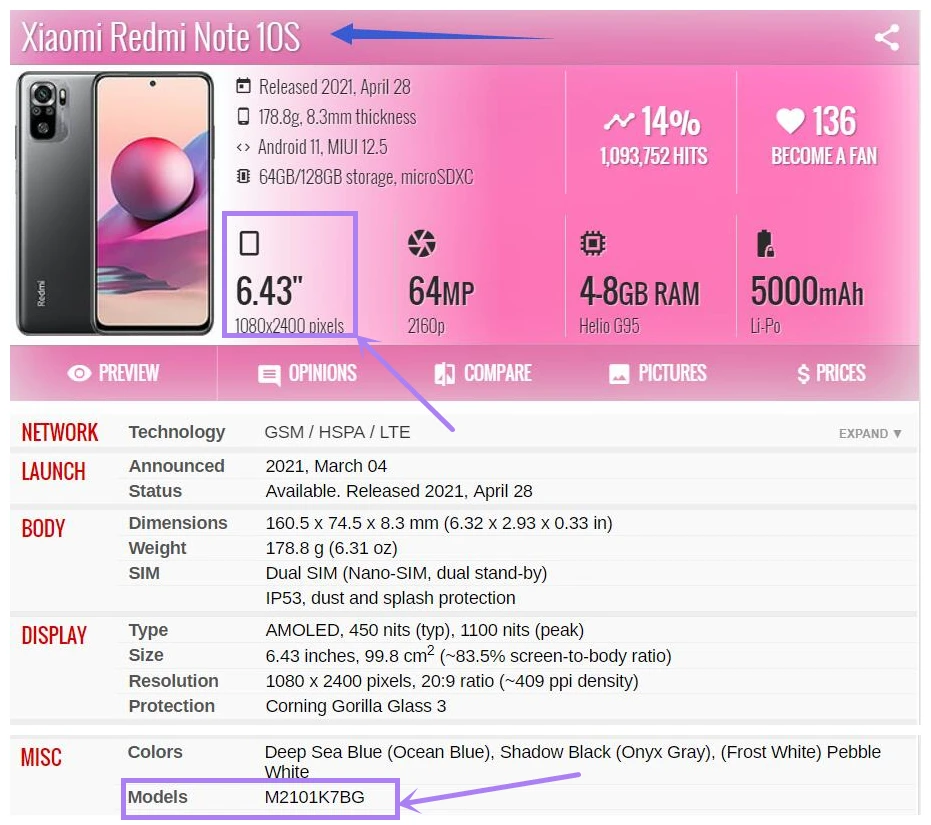Click the Display category heading

click(x=54, y=636)
